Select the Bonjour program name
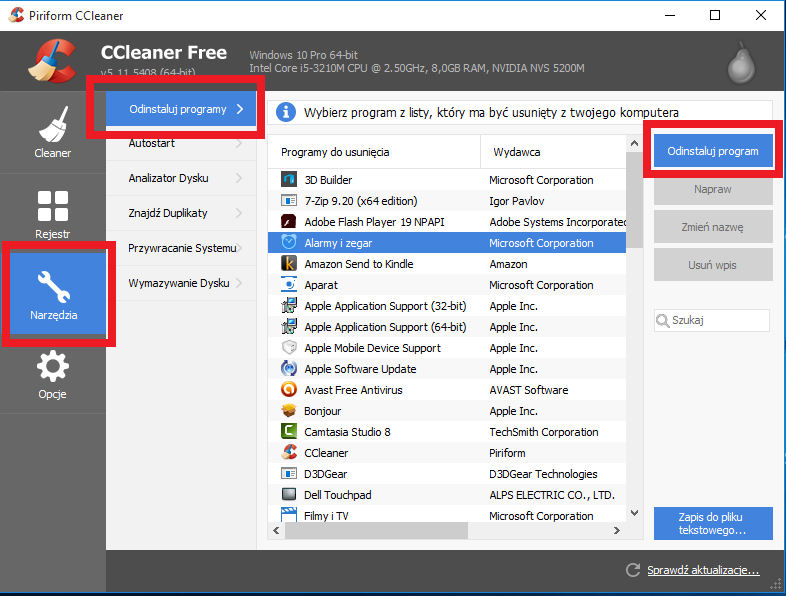 (322, 411)
